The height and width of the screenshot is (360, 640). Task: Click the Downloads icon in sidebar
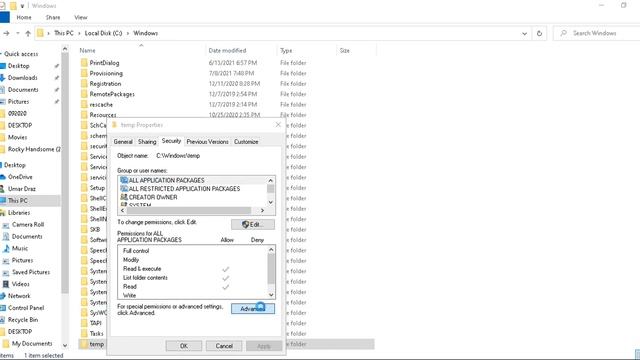[x=2, y=78]
